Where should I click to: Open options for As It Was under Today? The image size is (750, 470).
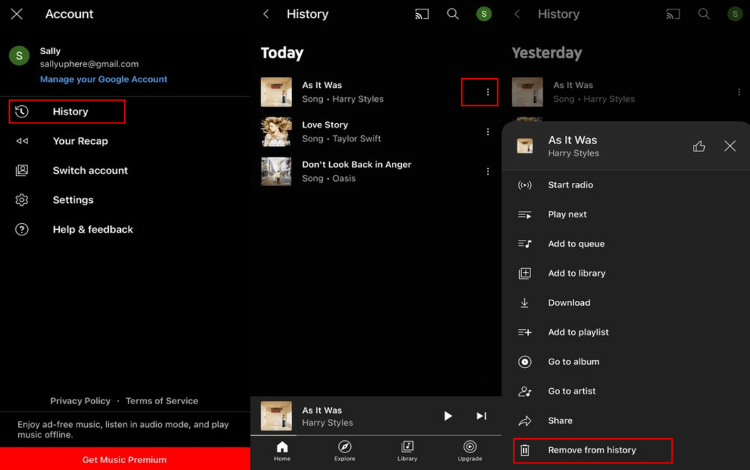click(x=487, y=92)
